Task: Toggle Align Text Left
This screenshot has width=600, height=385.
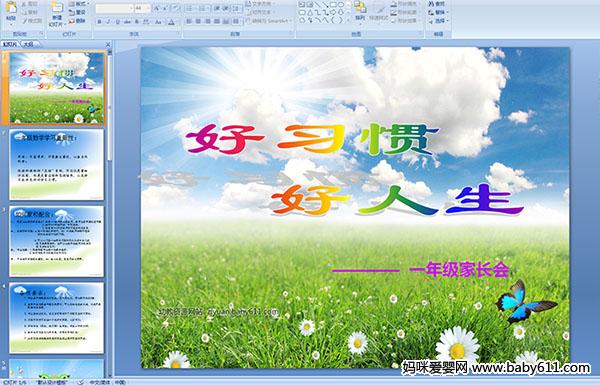Action: 189,21
